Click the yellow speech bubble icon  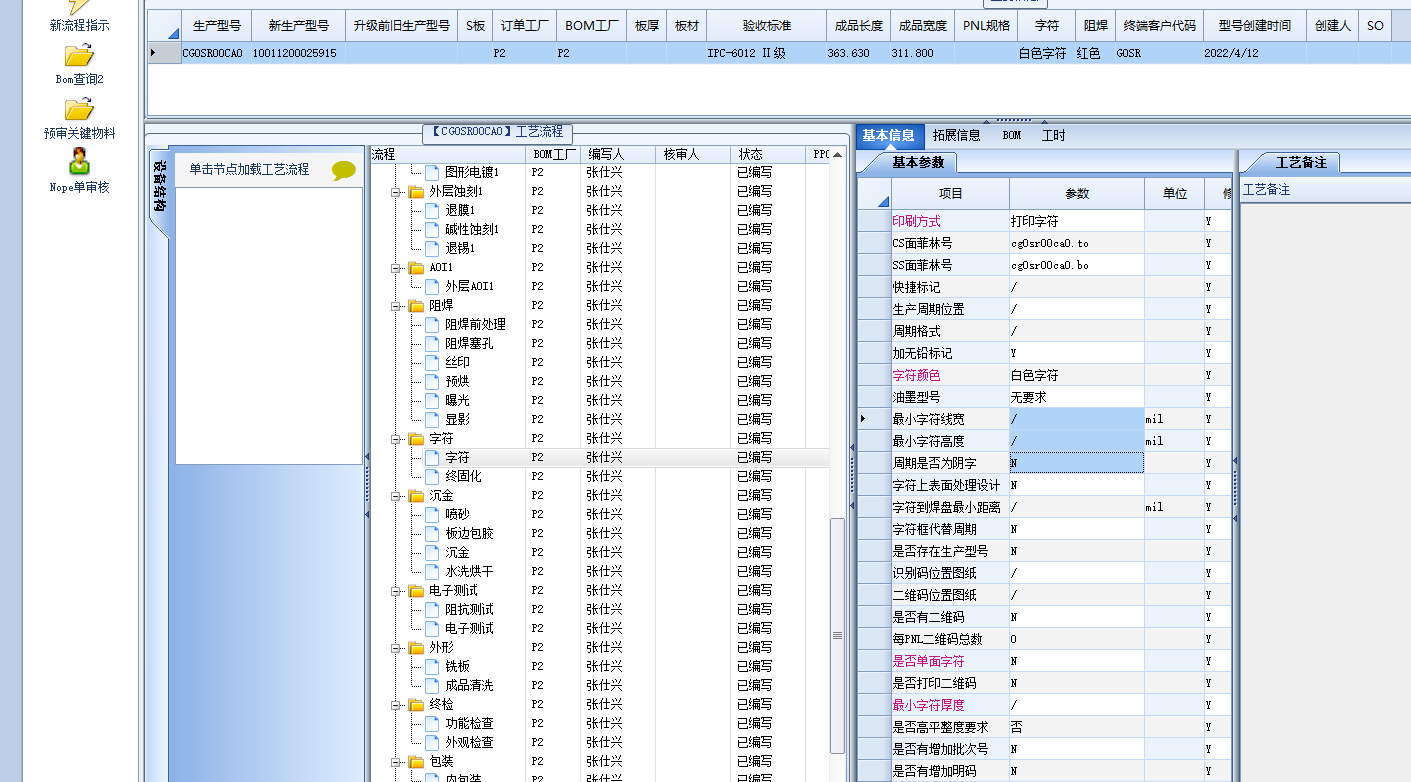point(343,171)
